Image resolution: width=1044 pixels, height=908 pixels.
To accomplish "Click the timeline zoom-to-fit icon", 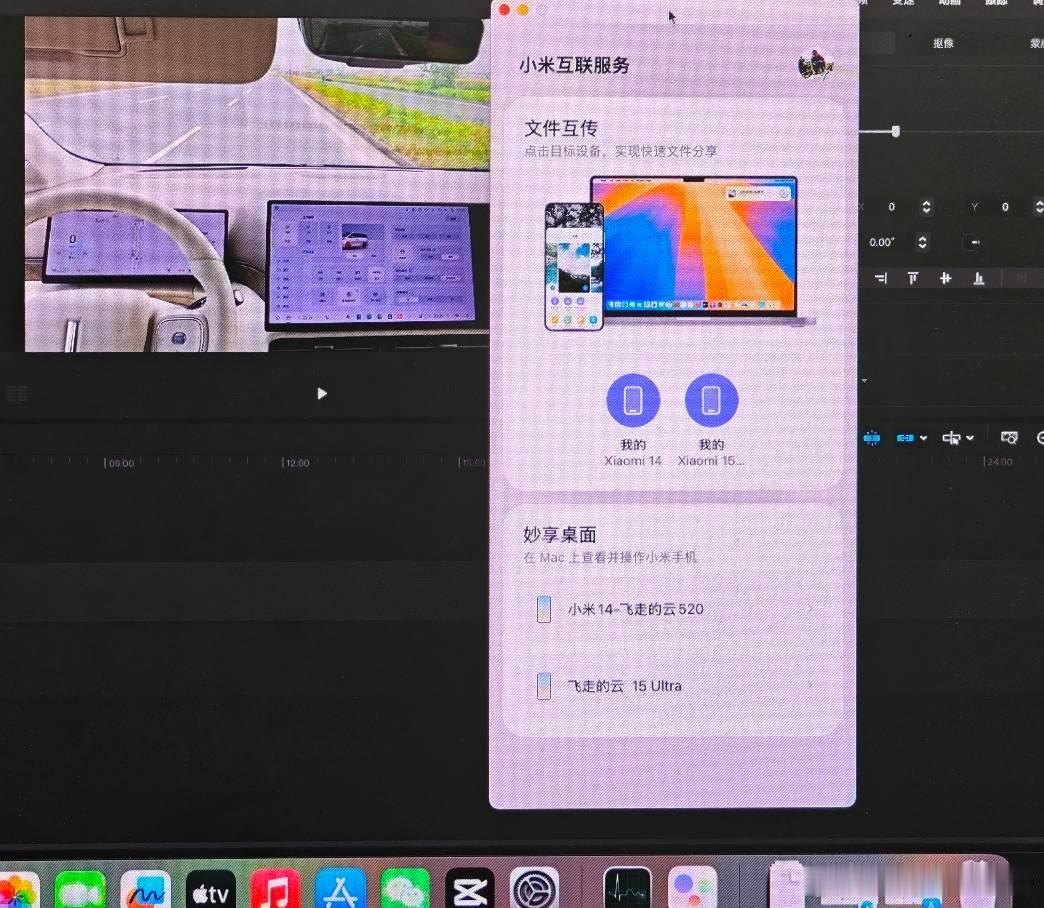I will tap(1009, 438).
